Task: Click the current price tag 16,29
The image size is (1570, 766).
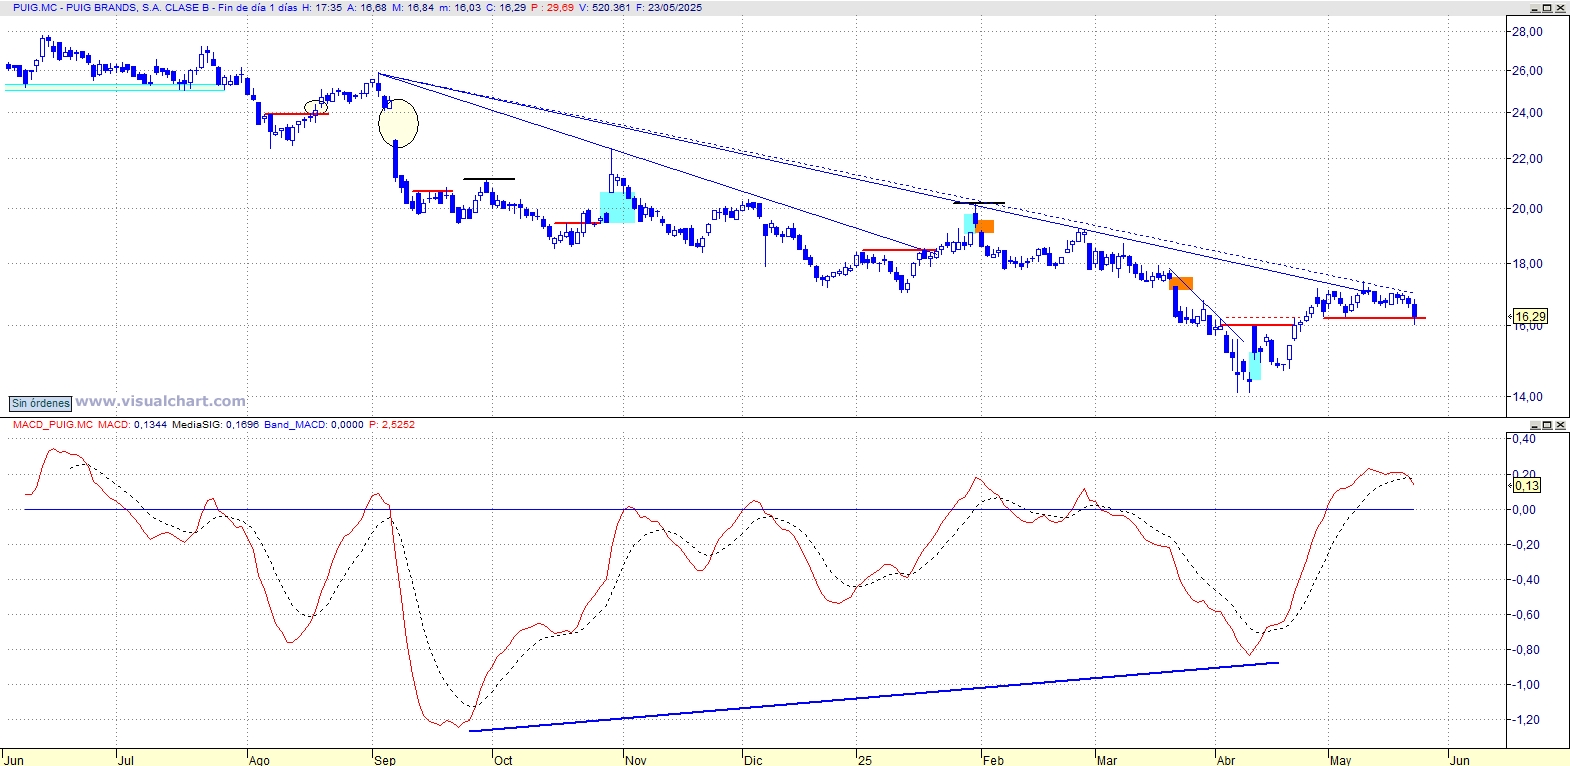Action: pyautogui.click(x=1530, y=316)
